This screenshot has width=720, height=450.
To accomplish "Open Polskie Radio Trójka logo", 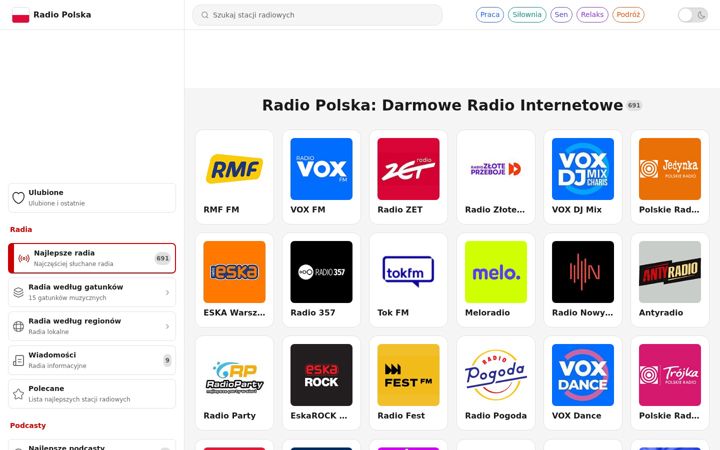I will 670,375.
